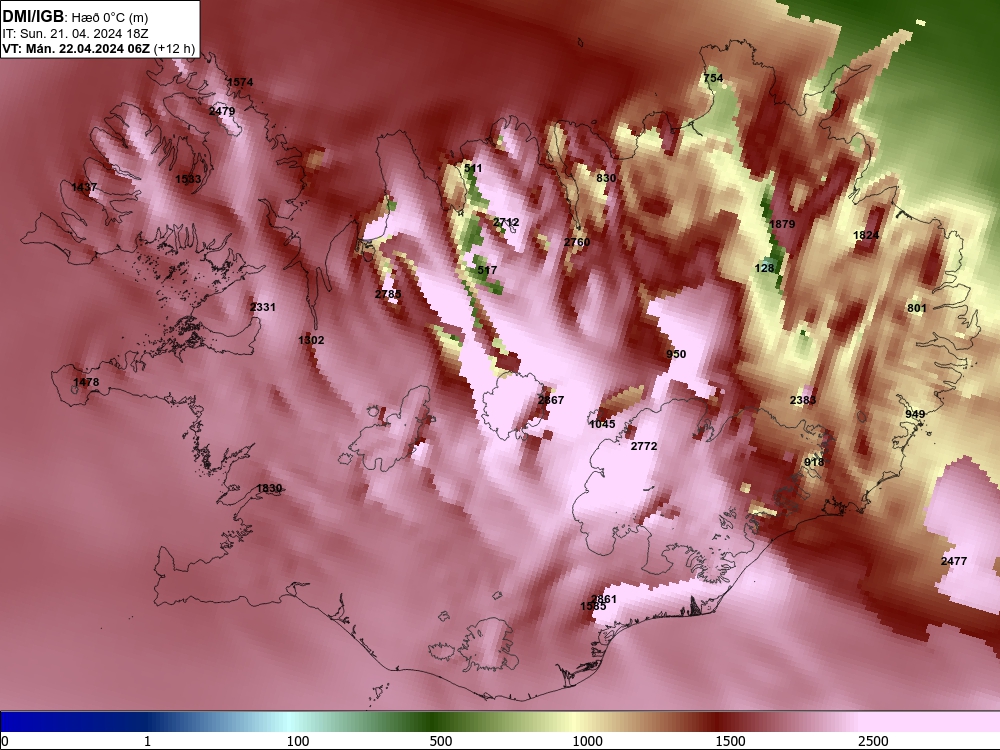
Task: Click the 1302 map value
Action: (x=311, y=340)
